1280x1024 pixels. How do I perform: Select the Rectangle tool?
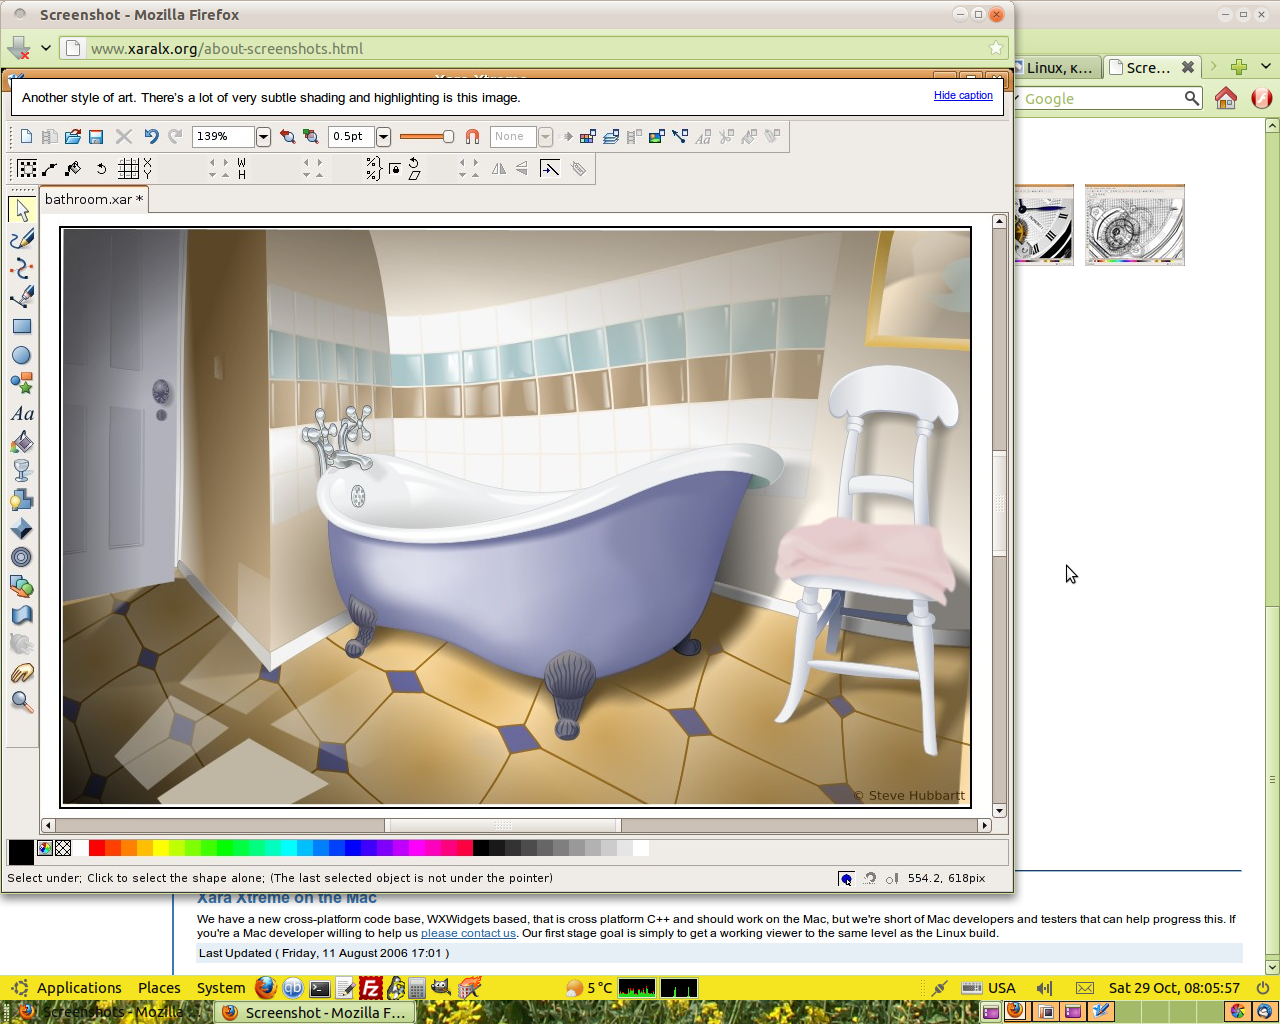coord(22,326)
